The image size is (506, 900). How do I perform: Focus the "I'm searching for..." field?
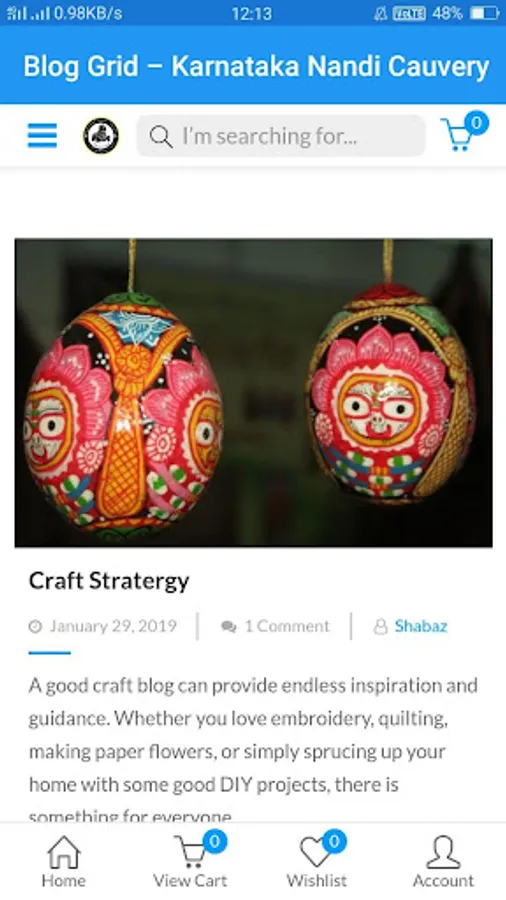pyautogui.click(x=281, y=136)
